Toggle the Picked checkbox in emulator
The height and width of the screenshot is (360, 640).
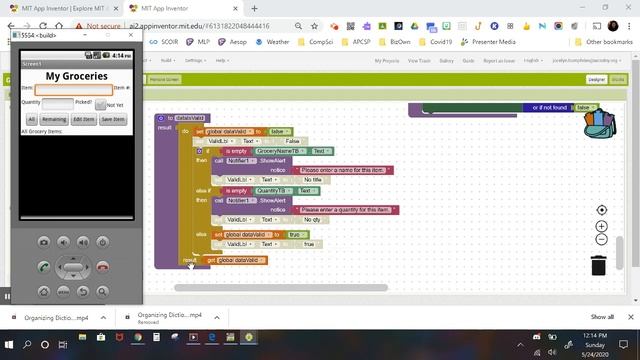(100, 104)
